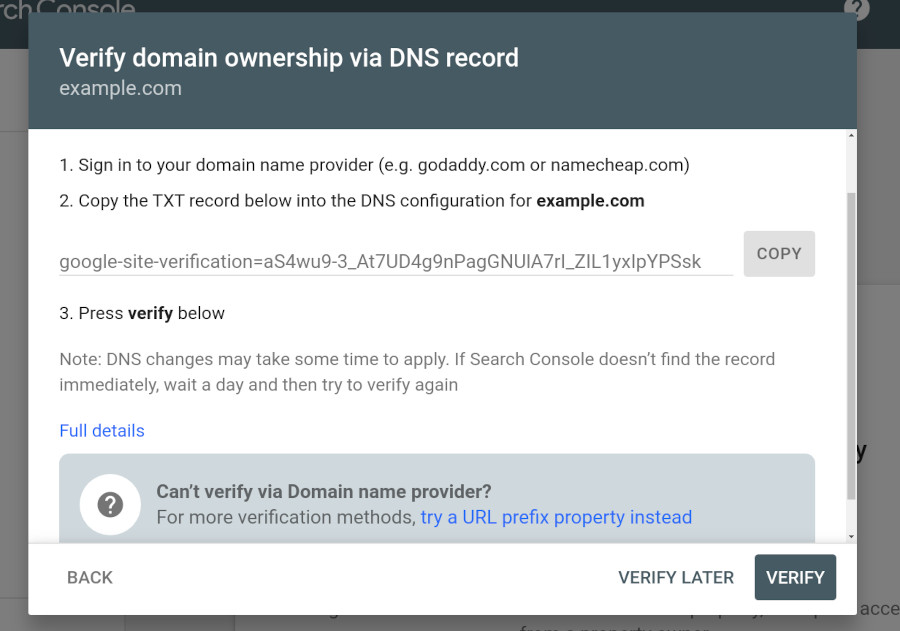Click the DNS changes note text
The image size is (900, 631).
click(417, 372)
